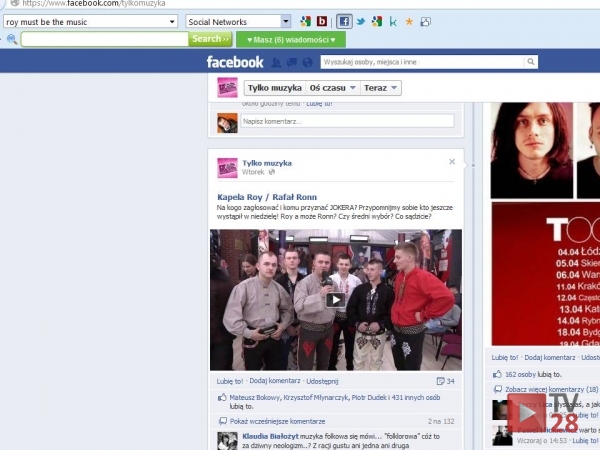Expand the Tylko muzyka page dropdown
The width and height of the screenshot is (600, 450).
coord(274,88)
